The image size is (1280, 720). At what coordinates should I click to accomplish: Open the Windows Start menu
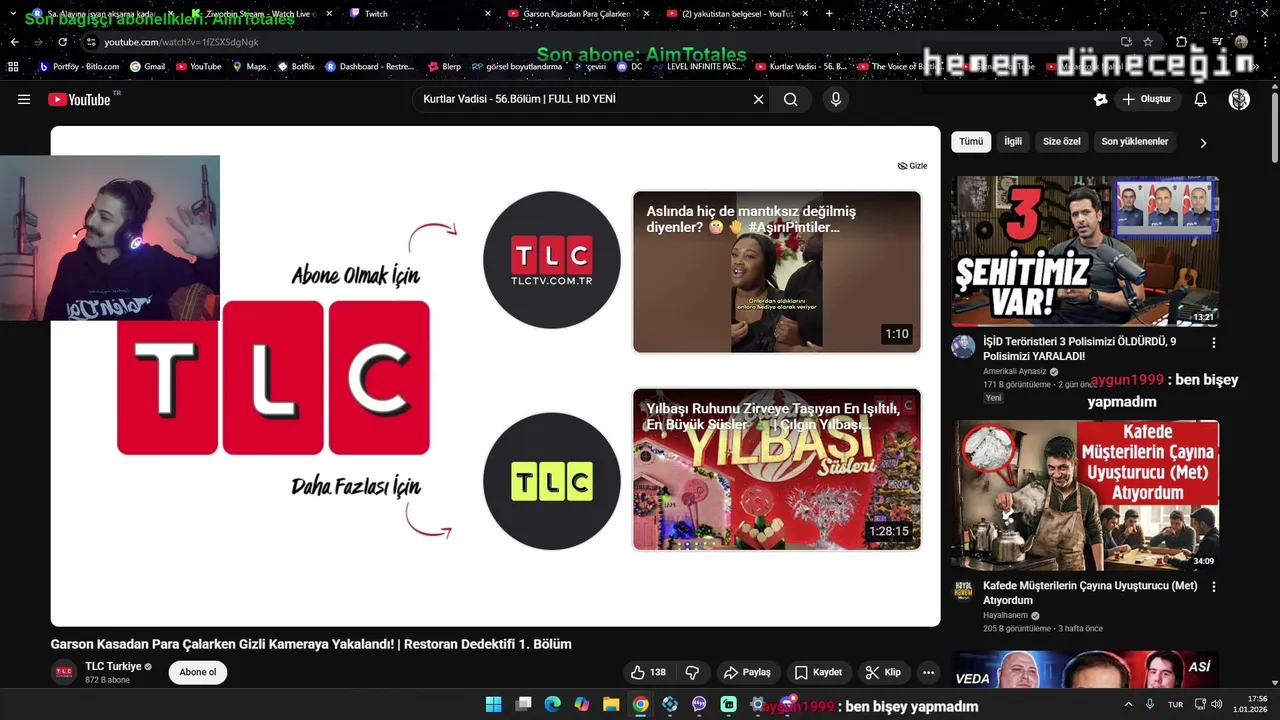point(494,704)
